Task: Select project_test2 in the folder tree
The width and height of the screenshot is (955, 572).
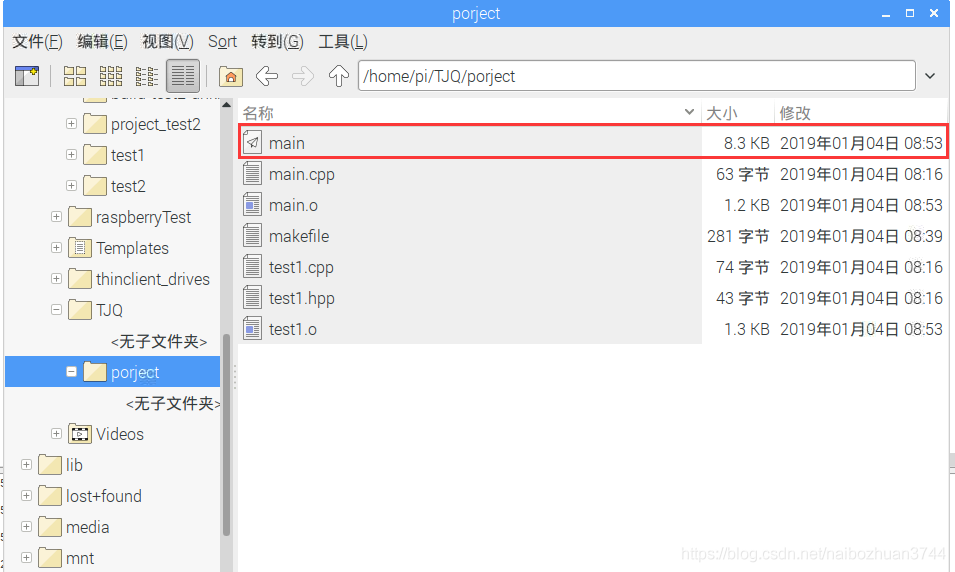Action: click(155, 124)
